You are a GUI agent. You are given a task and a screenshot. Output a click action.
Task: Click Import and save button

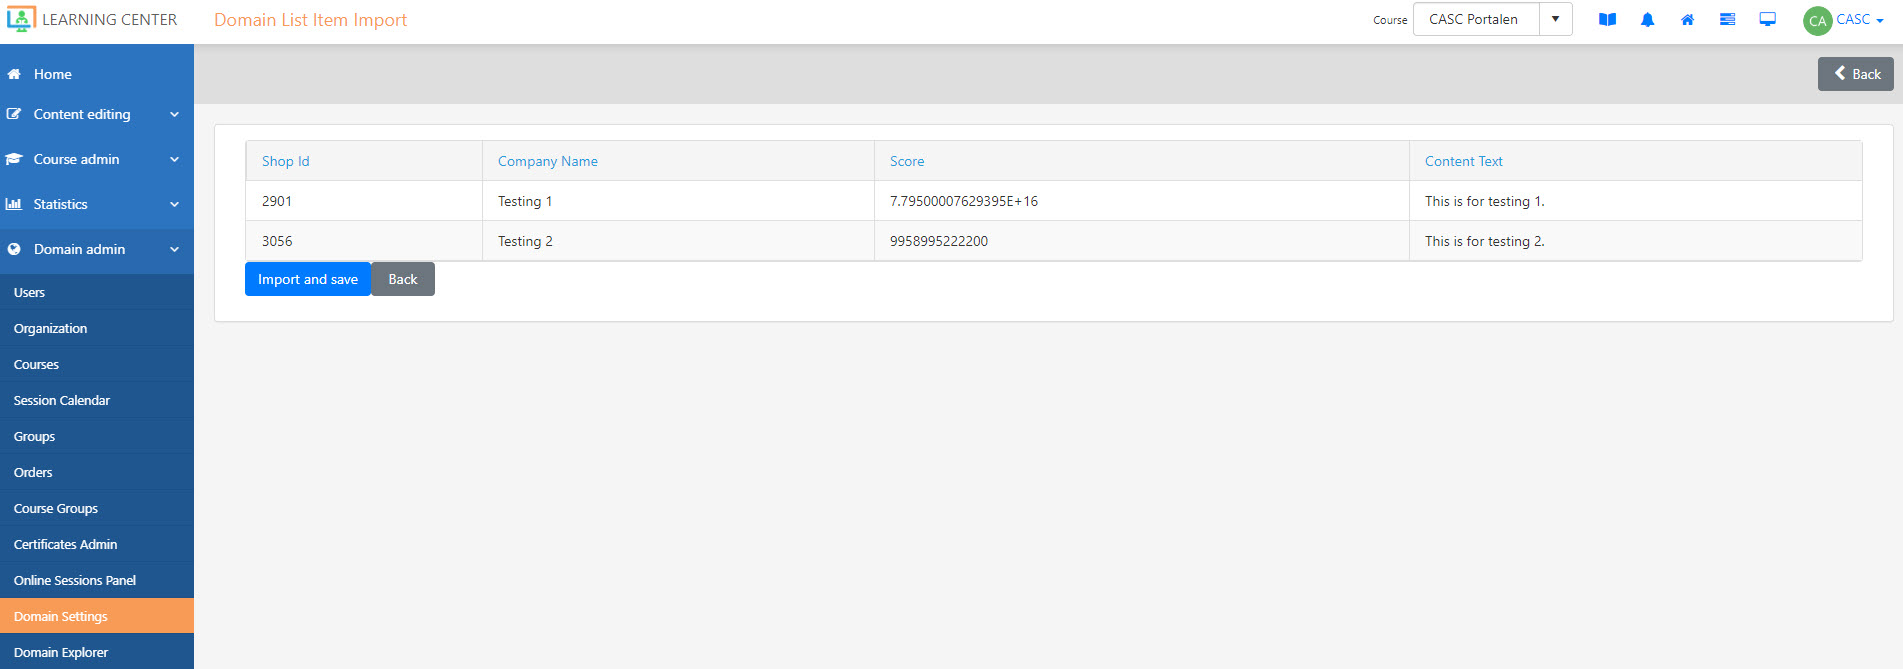(x=307, y=280)
